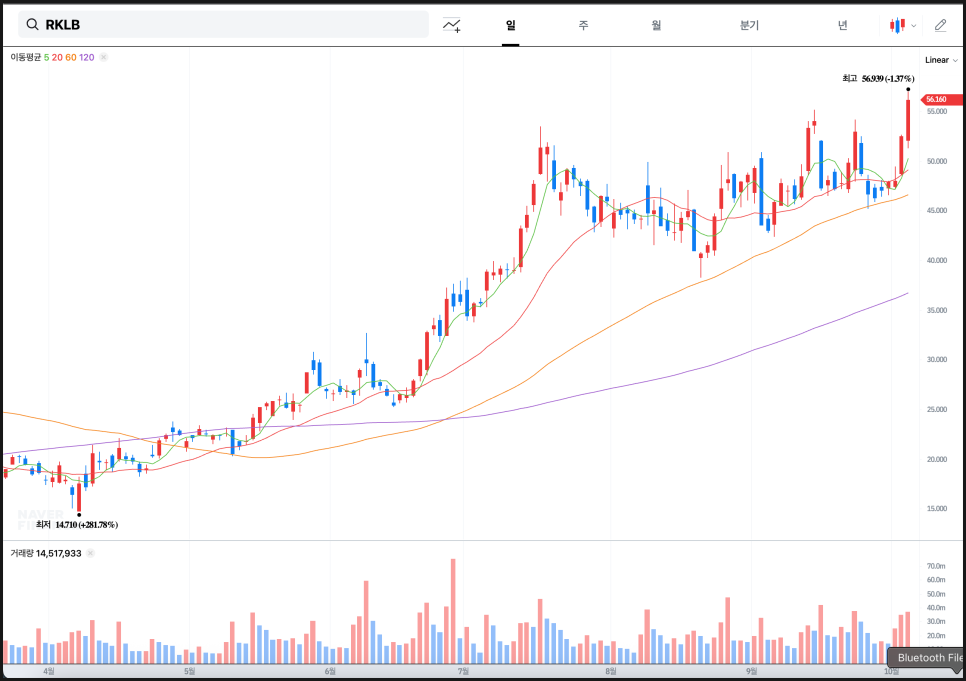This screenshot has height=681, width=966.
Task: Click the 5-period moving average label
Action: (46, 57)
